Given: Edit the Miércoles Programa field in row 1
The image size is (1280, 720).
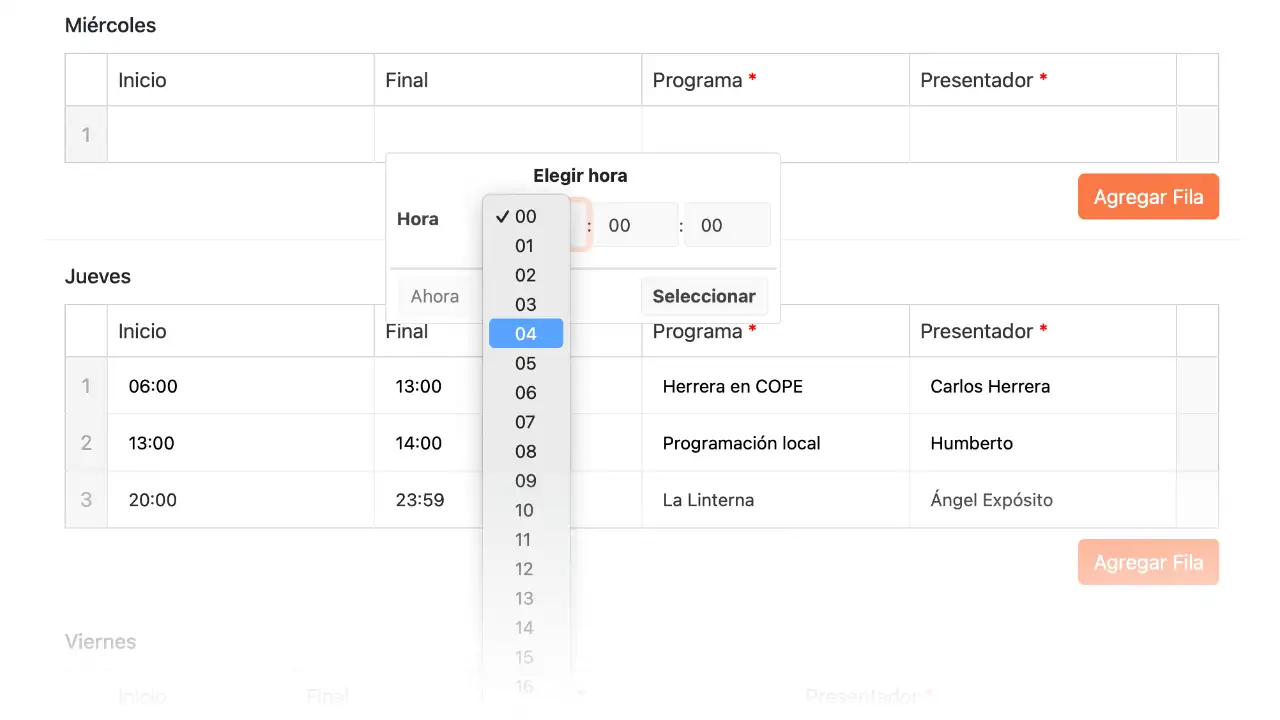Looking at the screenshot, I should [775, 135].
